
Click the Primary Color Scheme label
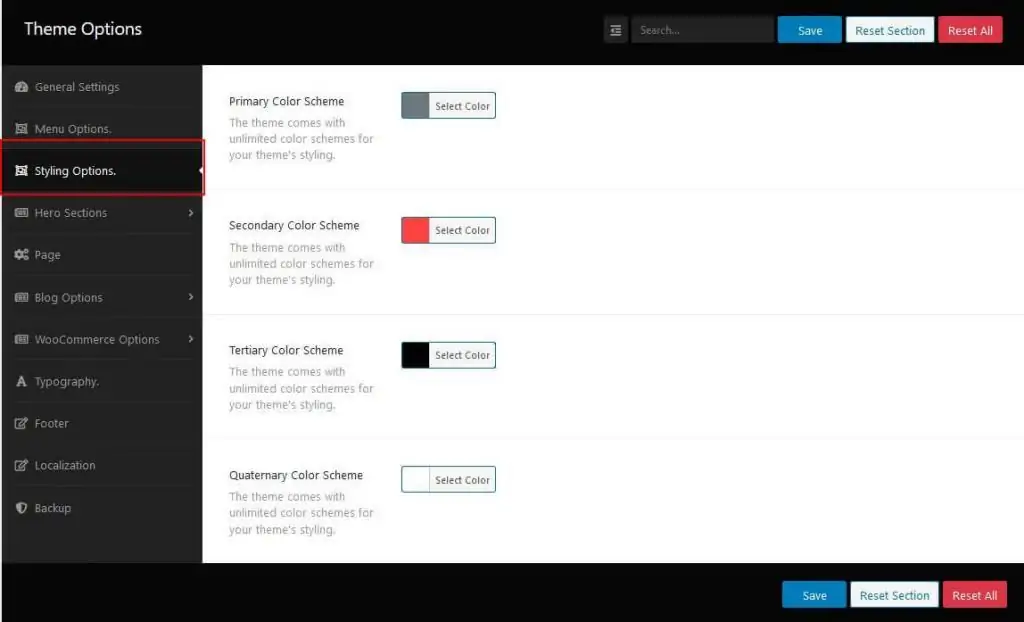286,101
